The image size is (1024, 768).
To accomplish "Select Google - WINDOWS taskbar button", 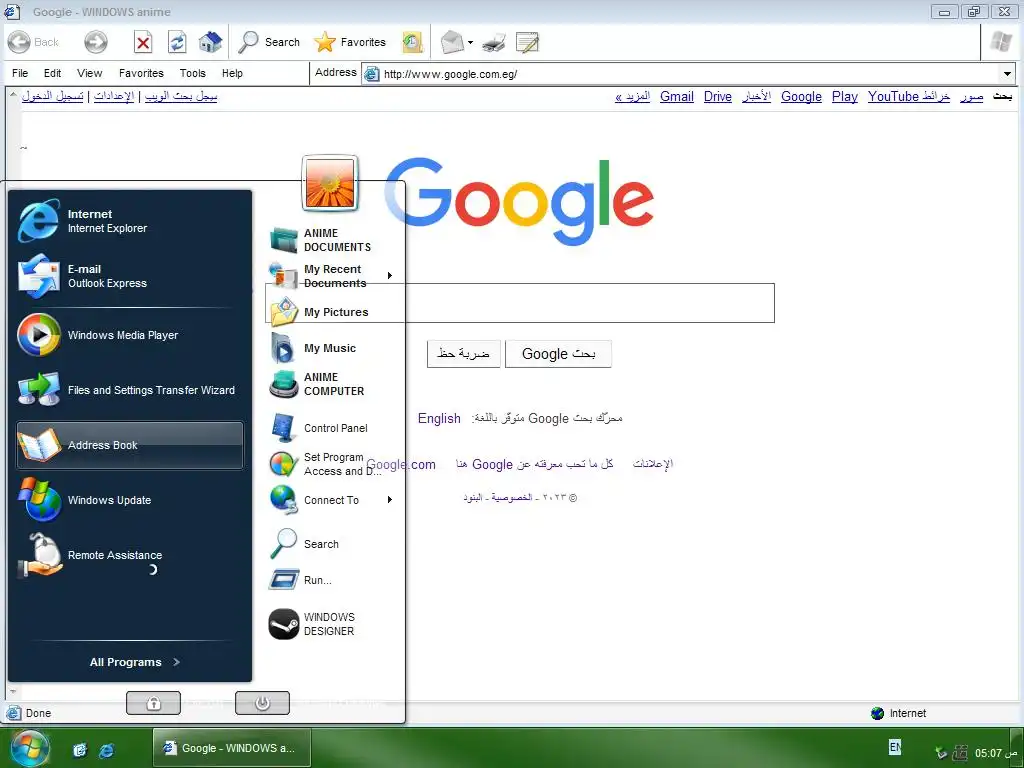I will [x=231, y=748].
